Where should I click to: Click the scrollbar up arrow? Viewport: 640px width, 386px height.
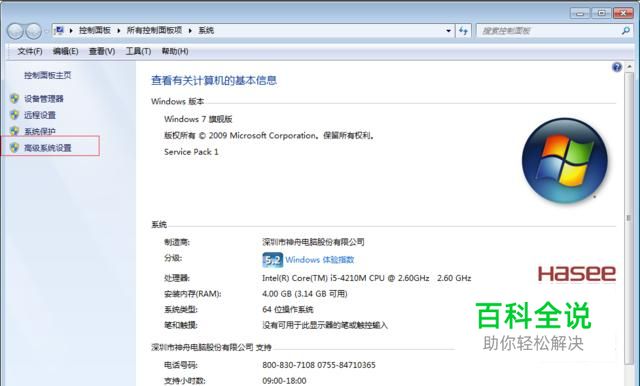(x=629, y=67)
